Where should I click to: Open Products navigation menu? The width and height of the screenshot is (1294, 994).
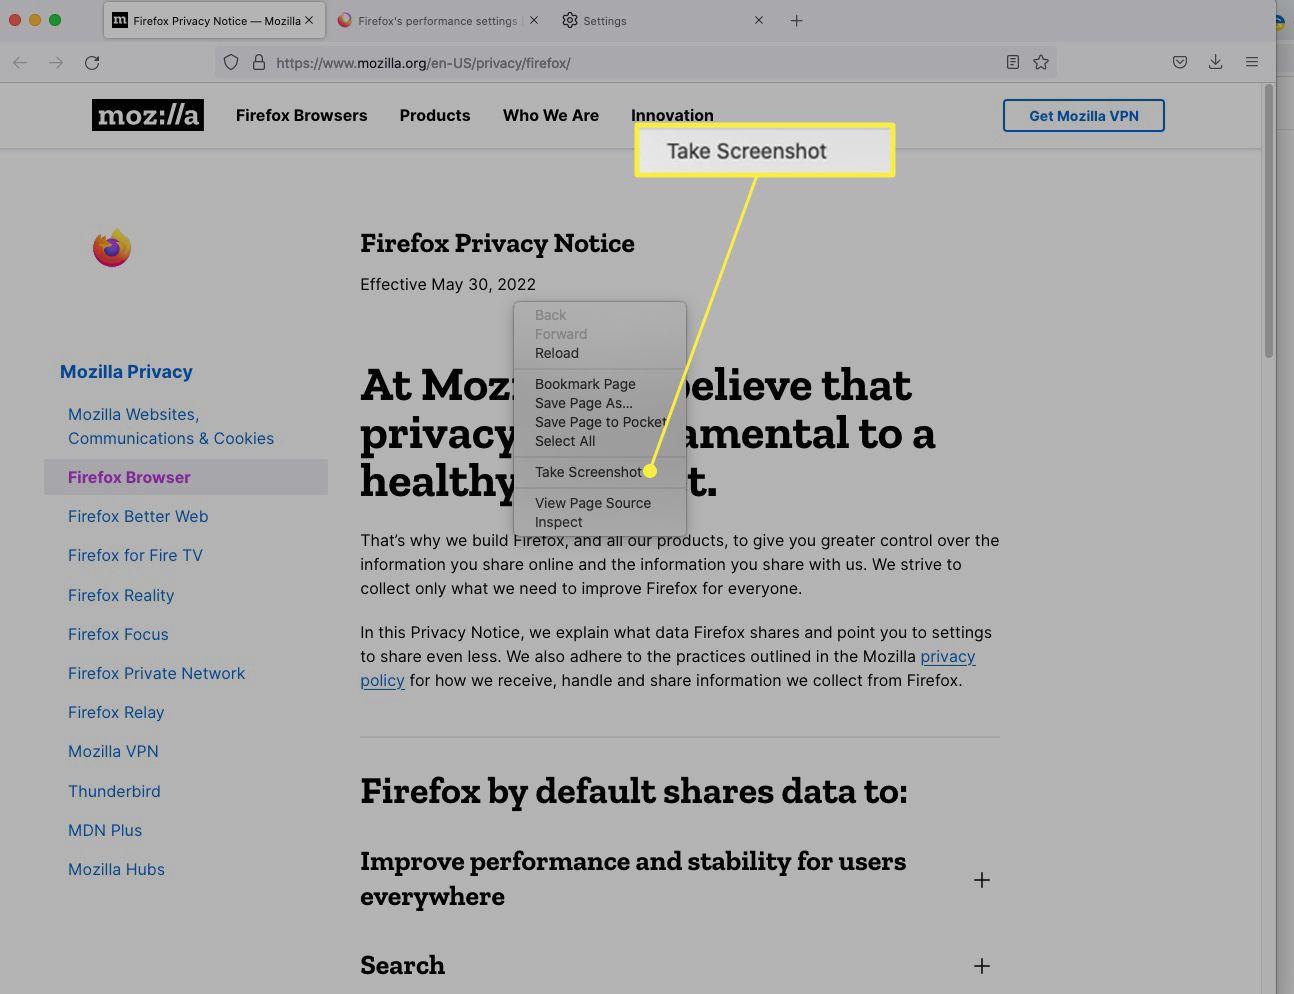(435, 115)
